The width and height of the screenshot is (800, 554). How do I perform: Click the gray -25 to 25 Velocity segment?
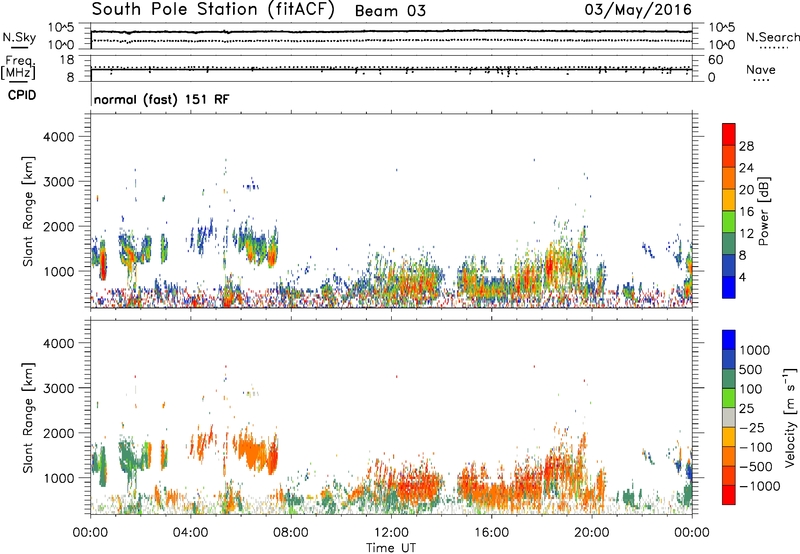coord(729,417)
